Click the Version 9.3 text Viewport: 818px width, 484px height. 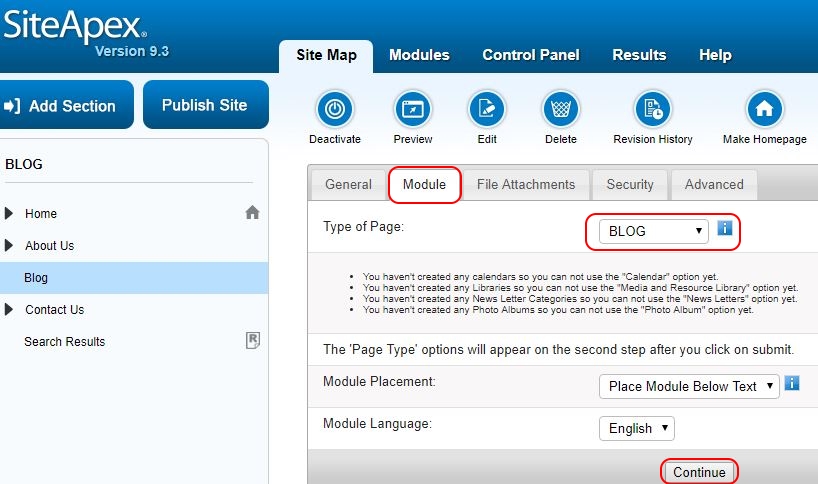point(132,51)
